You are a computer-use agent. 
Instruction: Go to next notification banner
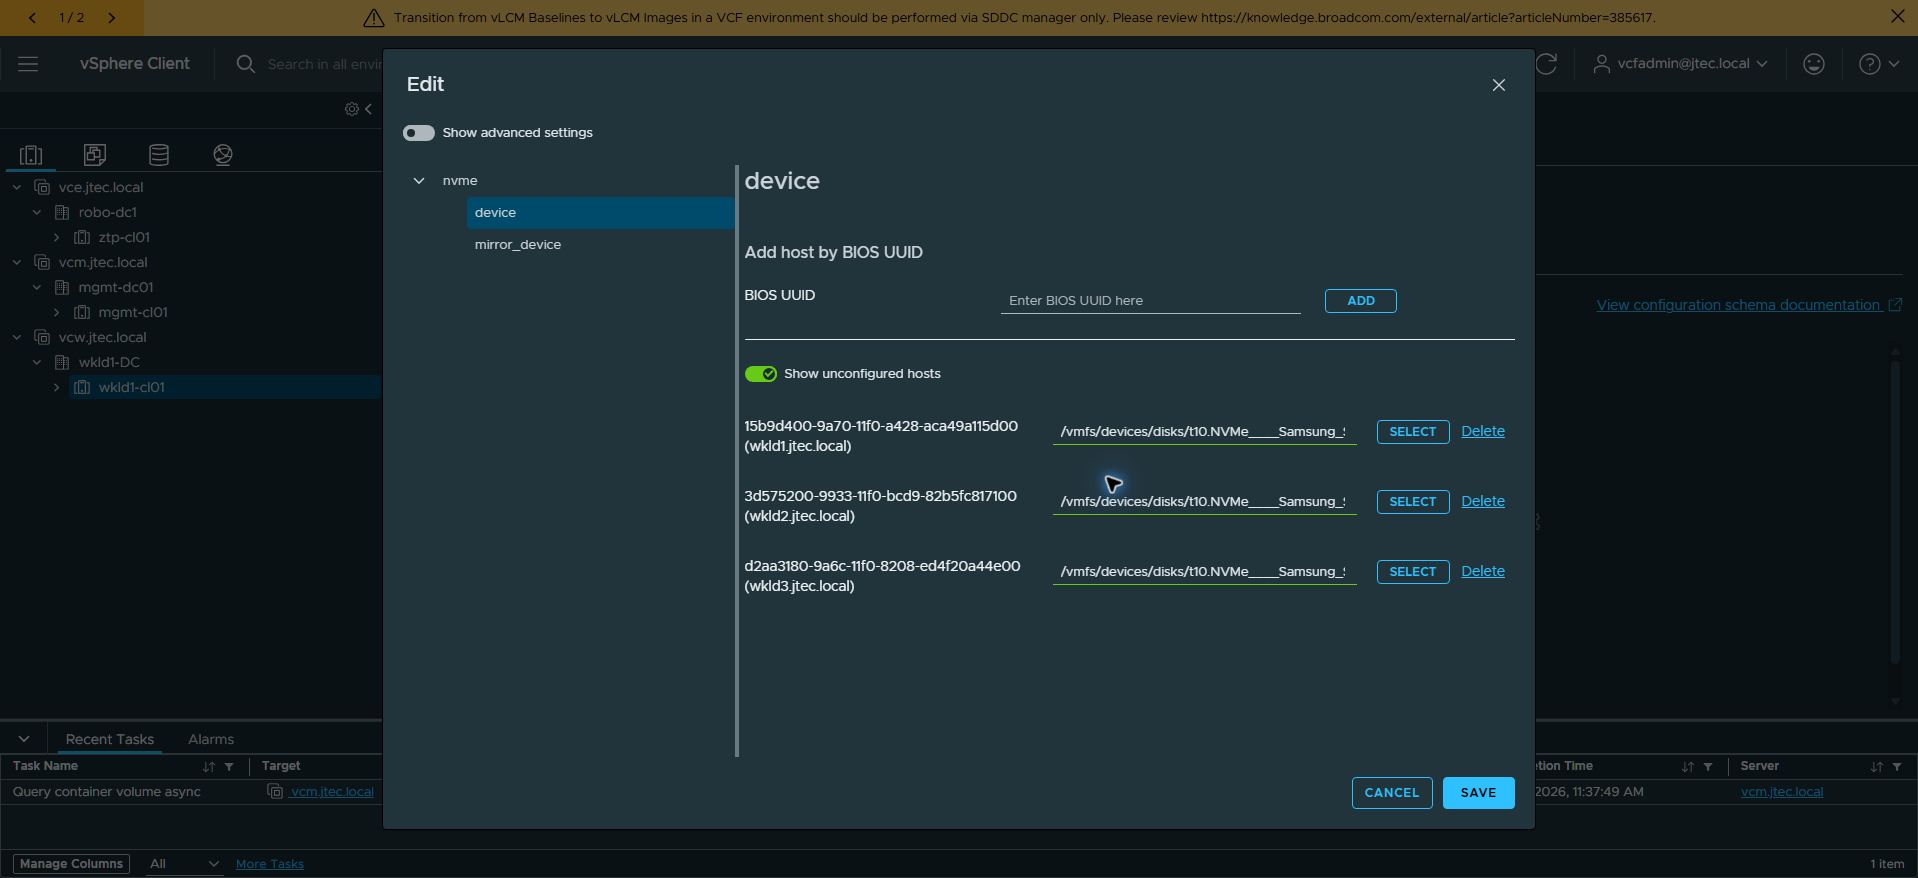tap(111, 18)
